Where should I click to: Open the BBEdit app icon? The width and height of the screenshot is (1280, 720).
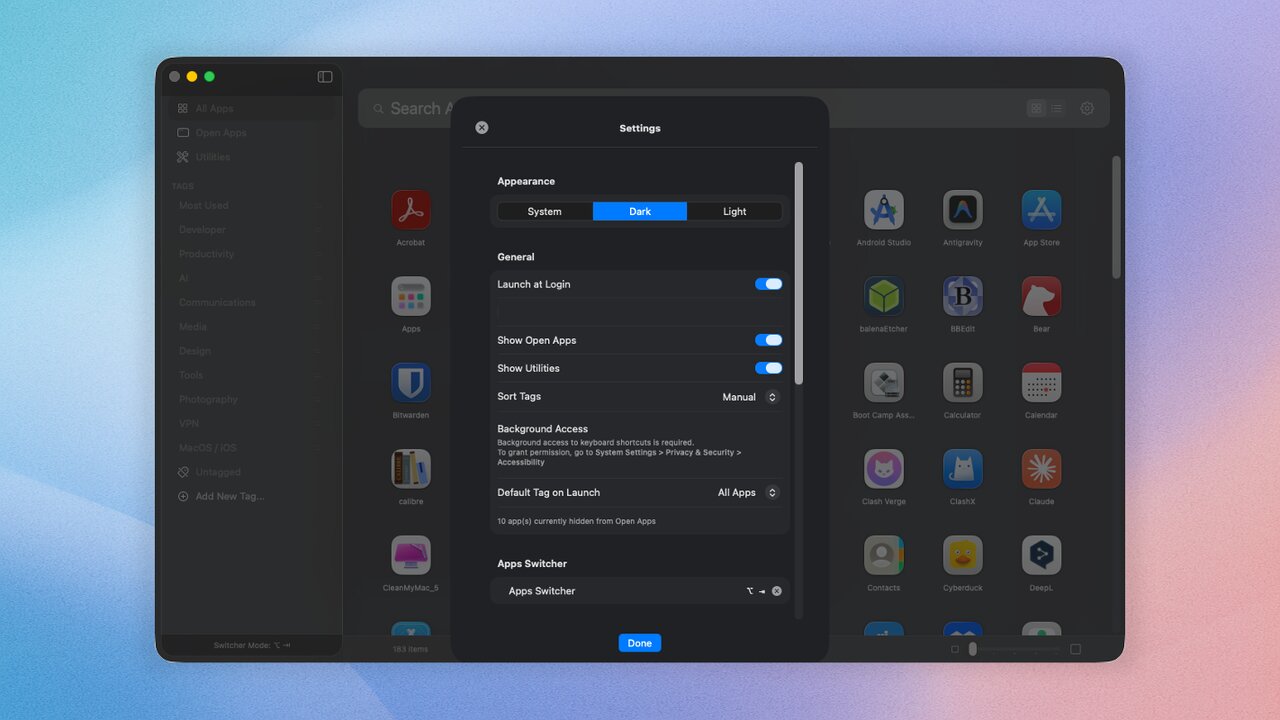pos(963,296)
